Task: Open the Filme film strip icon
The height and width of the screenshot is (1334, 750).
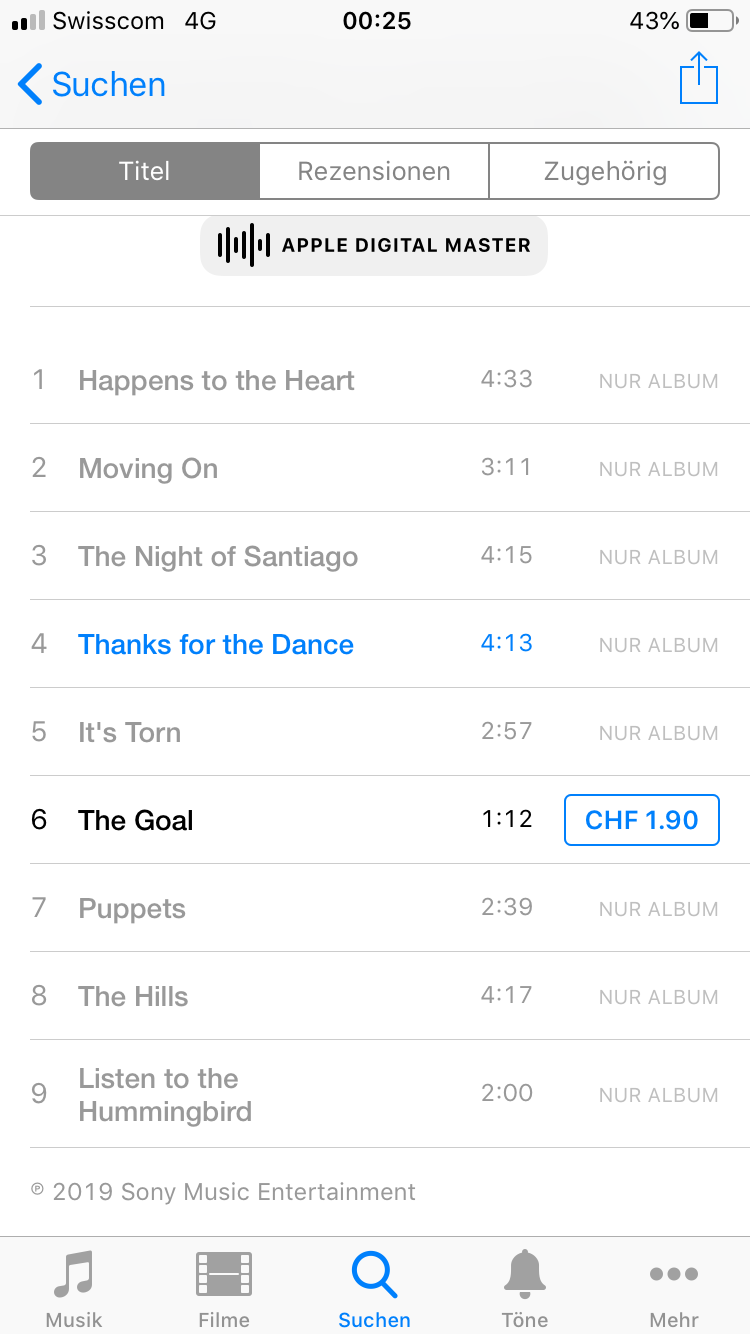Action: 224,1275
